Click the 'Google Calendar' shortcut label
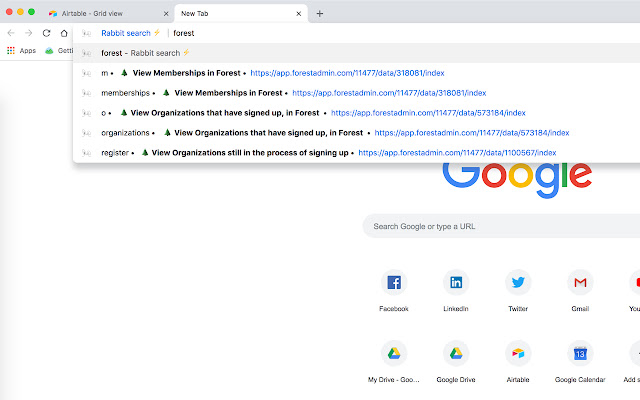The height and width of the screenshot is (400, 640). [x=580, y=380]
